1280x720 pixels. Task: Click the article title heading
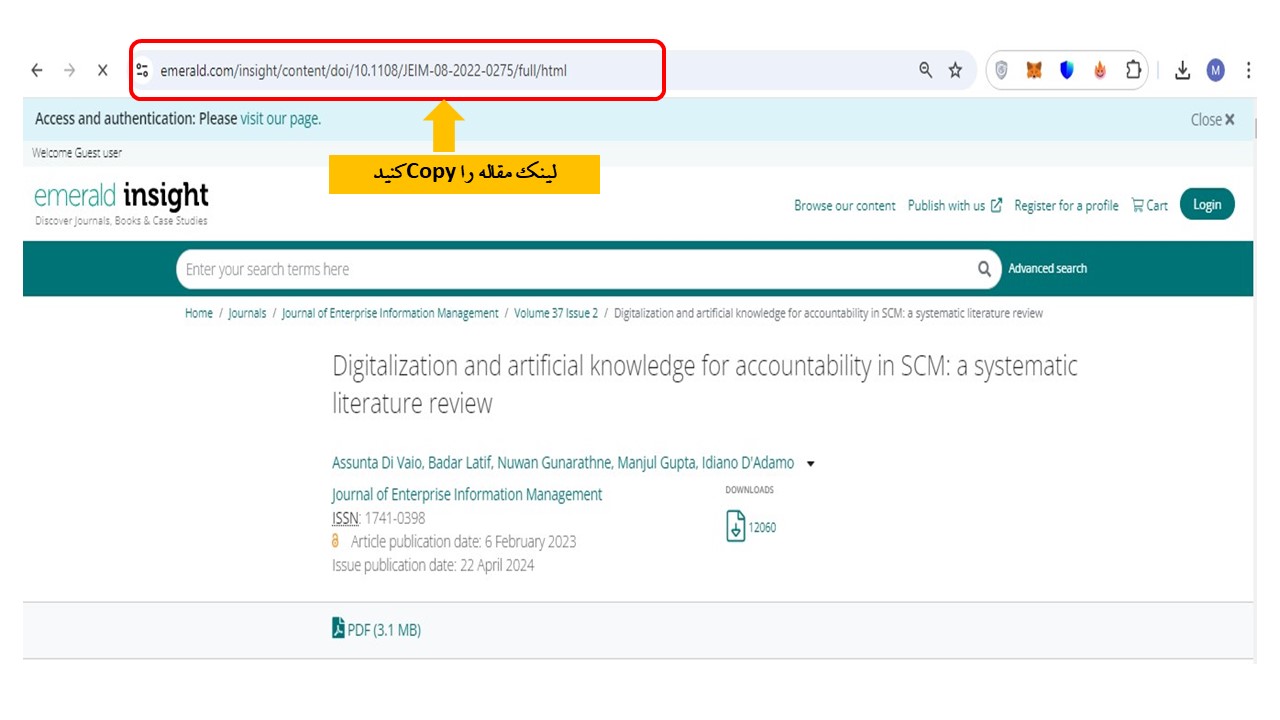tap(705, 385)
